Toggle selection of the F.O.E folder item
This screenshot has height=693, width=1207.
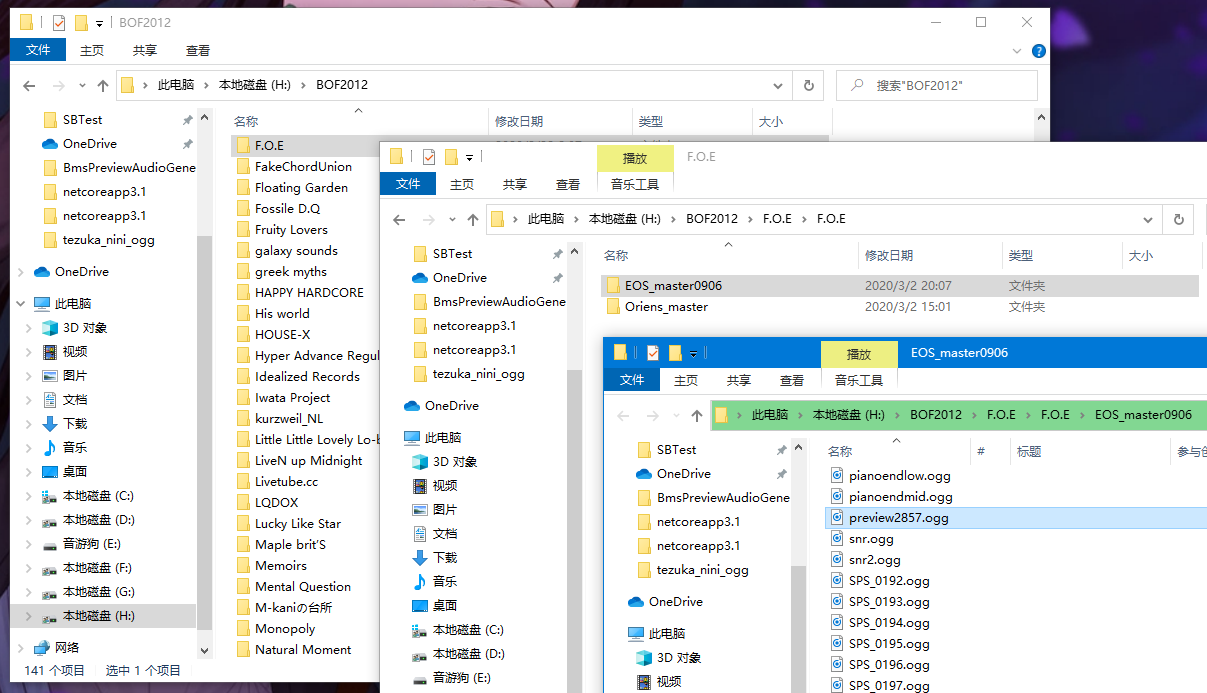click(x=270, y=145)
